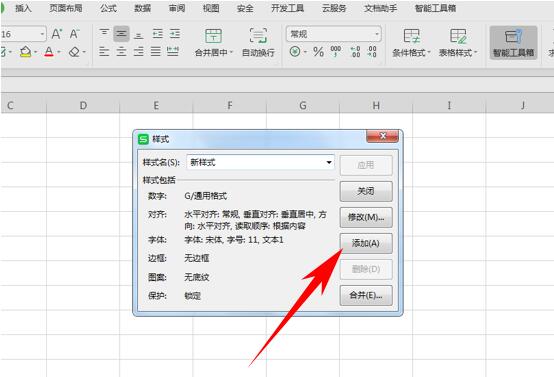The width and height of the screenshot is (554, 377).
Task: Click the eraser clear format icon
Action: tap(74, 52)
